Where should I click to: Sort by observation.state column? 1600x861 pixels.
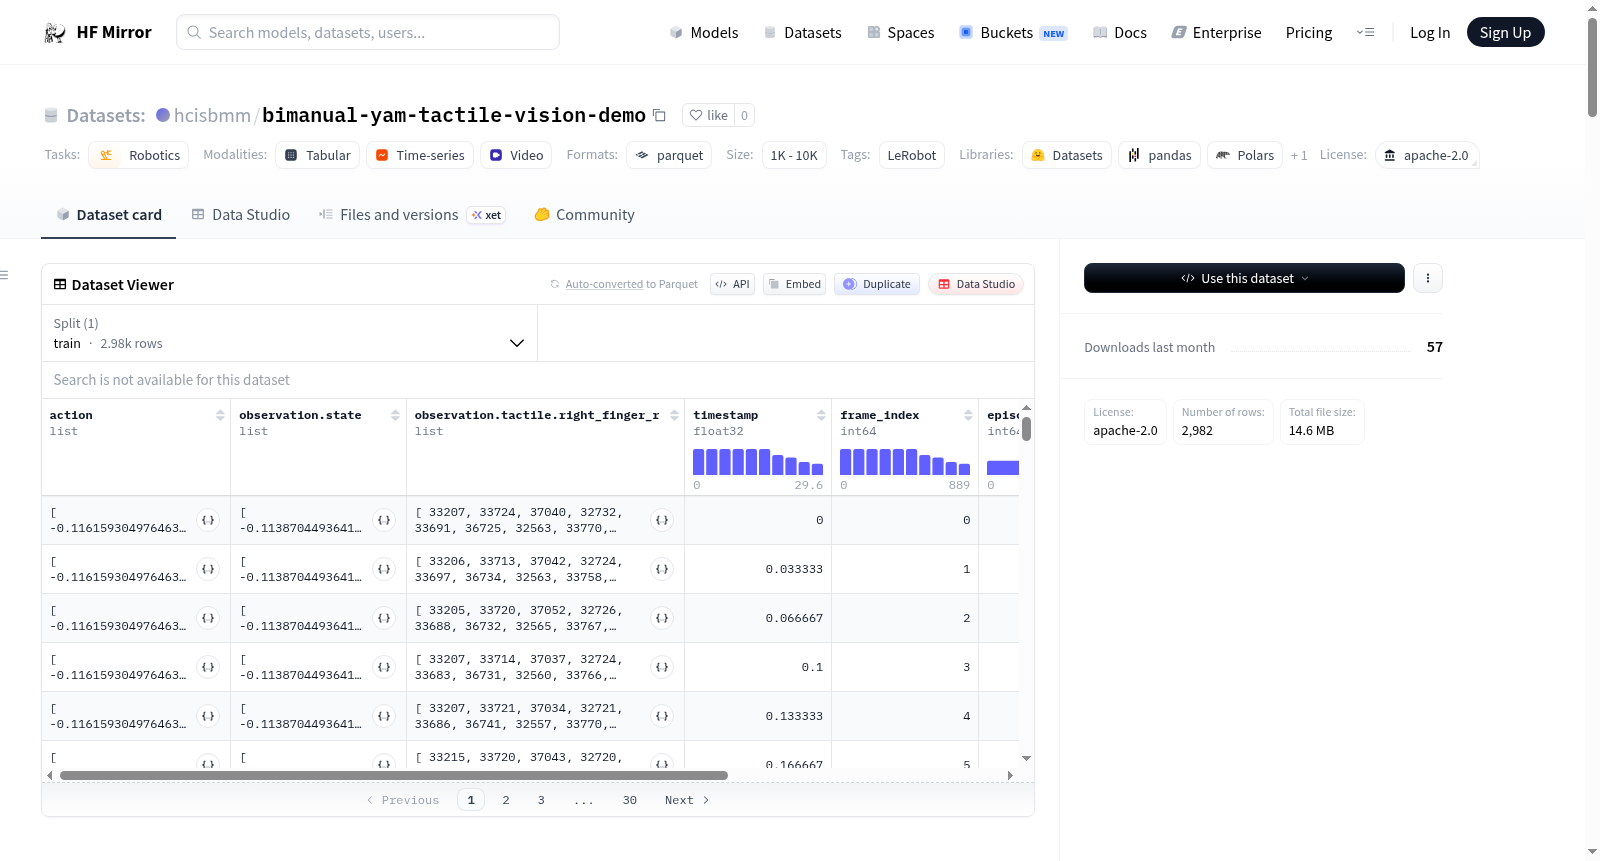(x=395, y=415)
